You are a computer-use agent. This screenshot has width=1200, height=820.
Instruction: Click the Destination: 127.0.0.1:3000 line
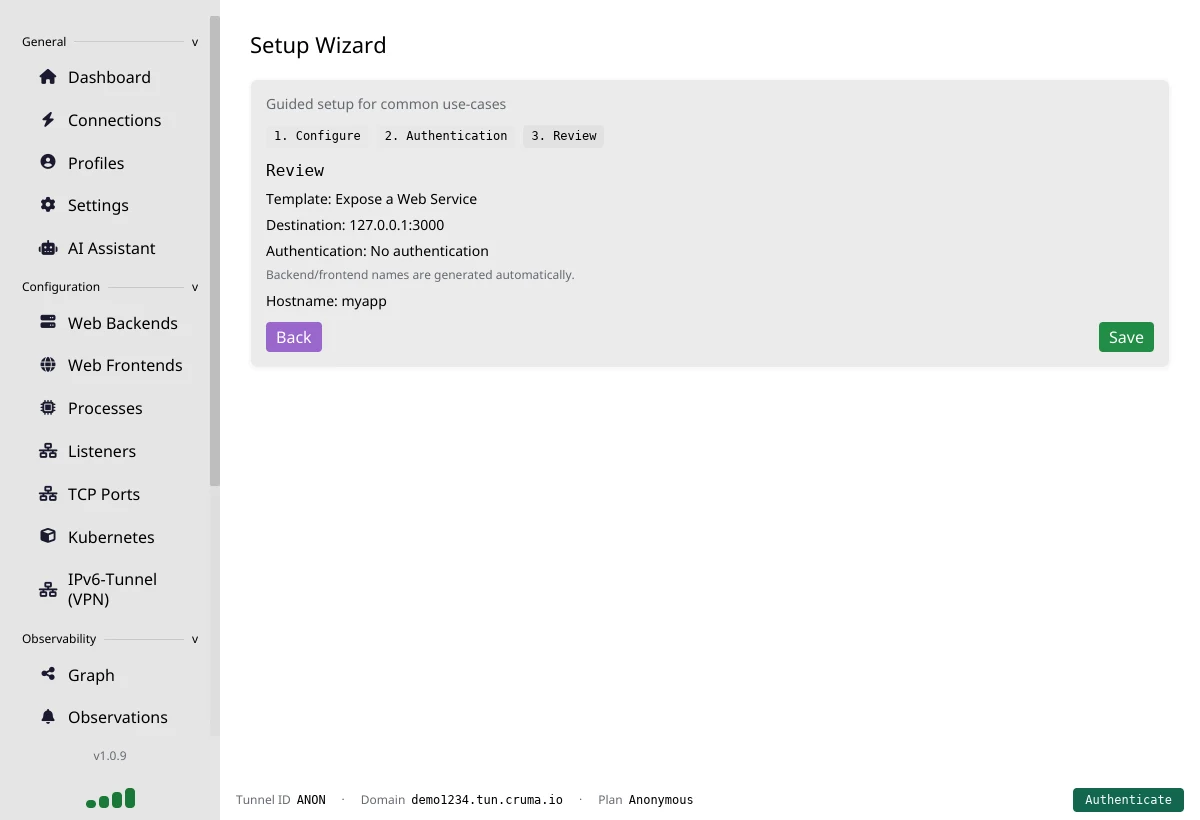(355, 225)
